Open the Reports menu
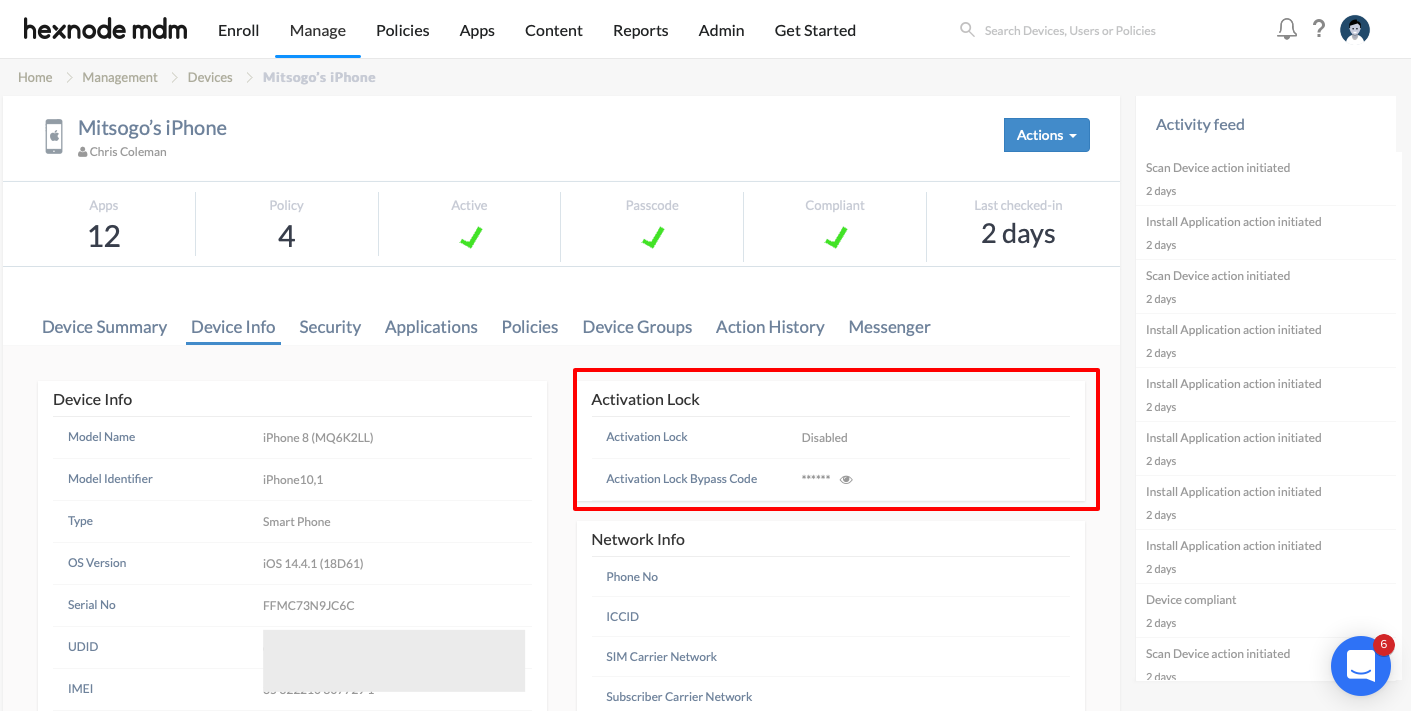This screenshot has height=711, width=1411. (641, 30)
